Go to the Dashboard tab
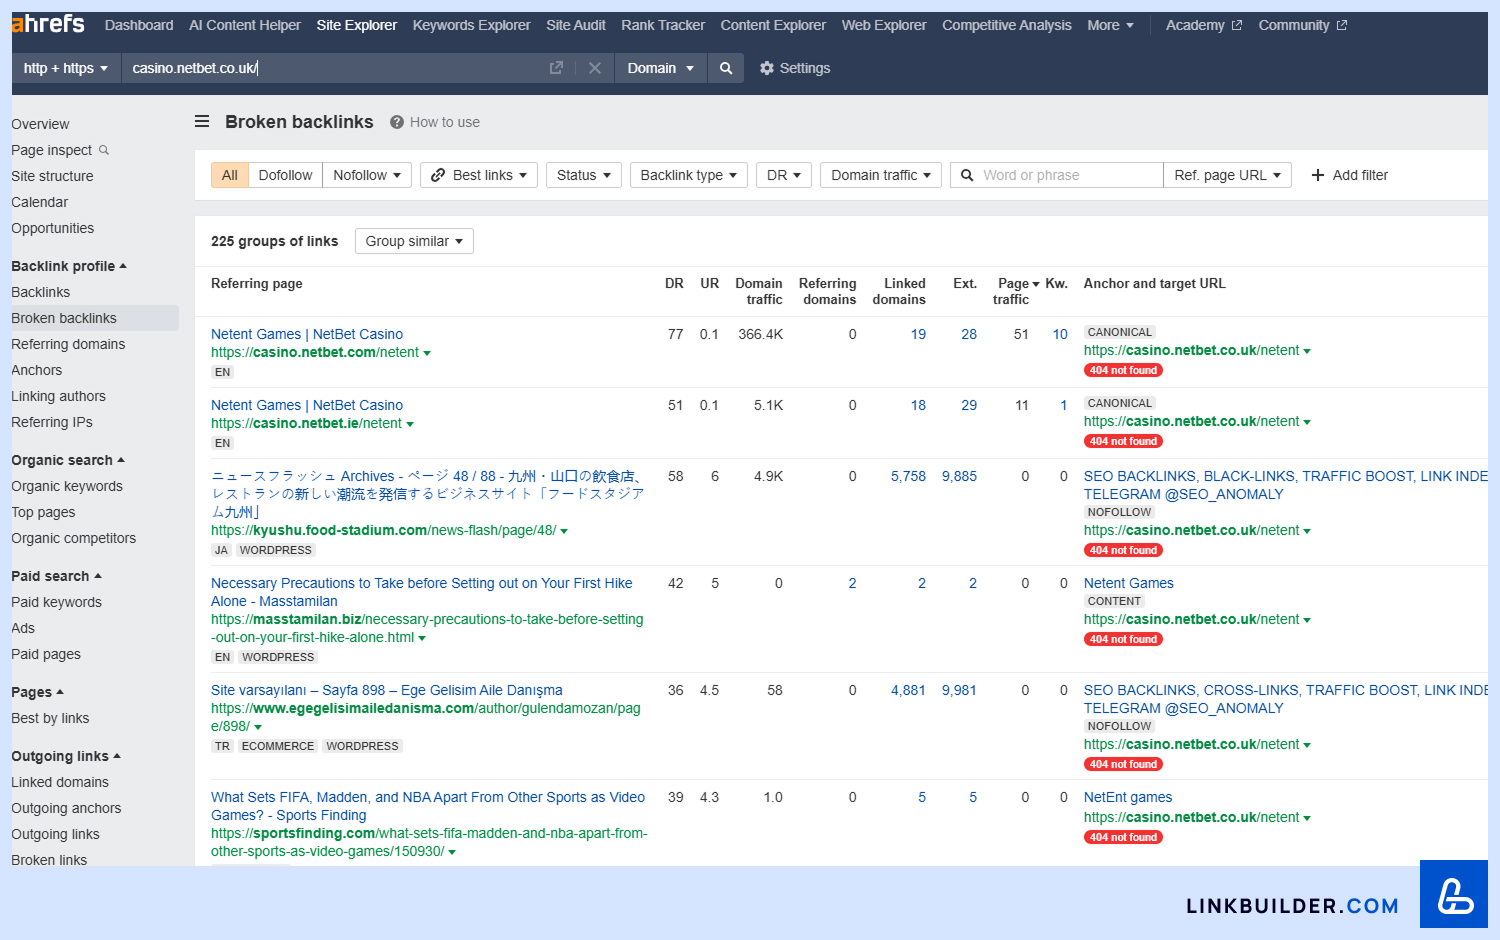The image size is (1500, 940). point(139,25)
